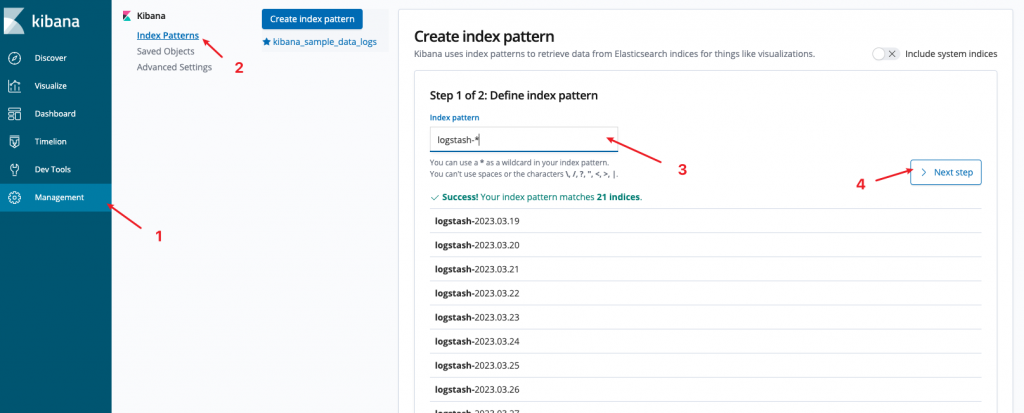Toggle Include system indices switch
This screenshot has height=413, width=1024.
point(886,54)
